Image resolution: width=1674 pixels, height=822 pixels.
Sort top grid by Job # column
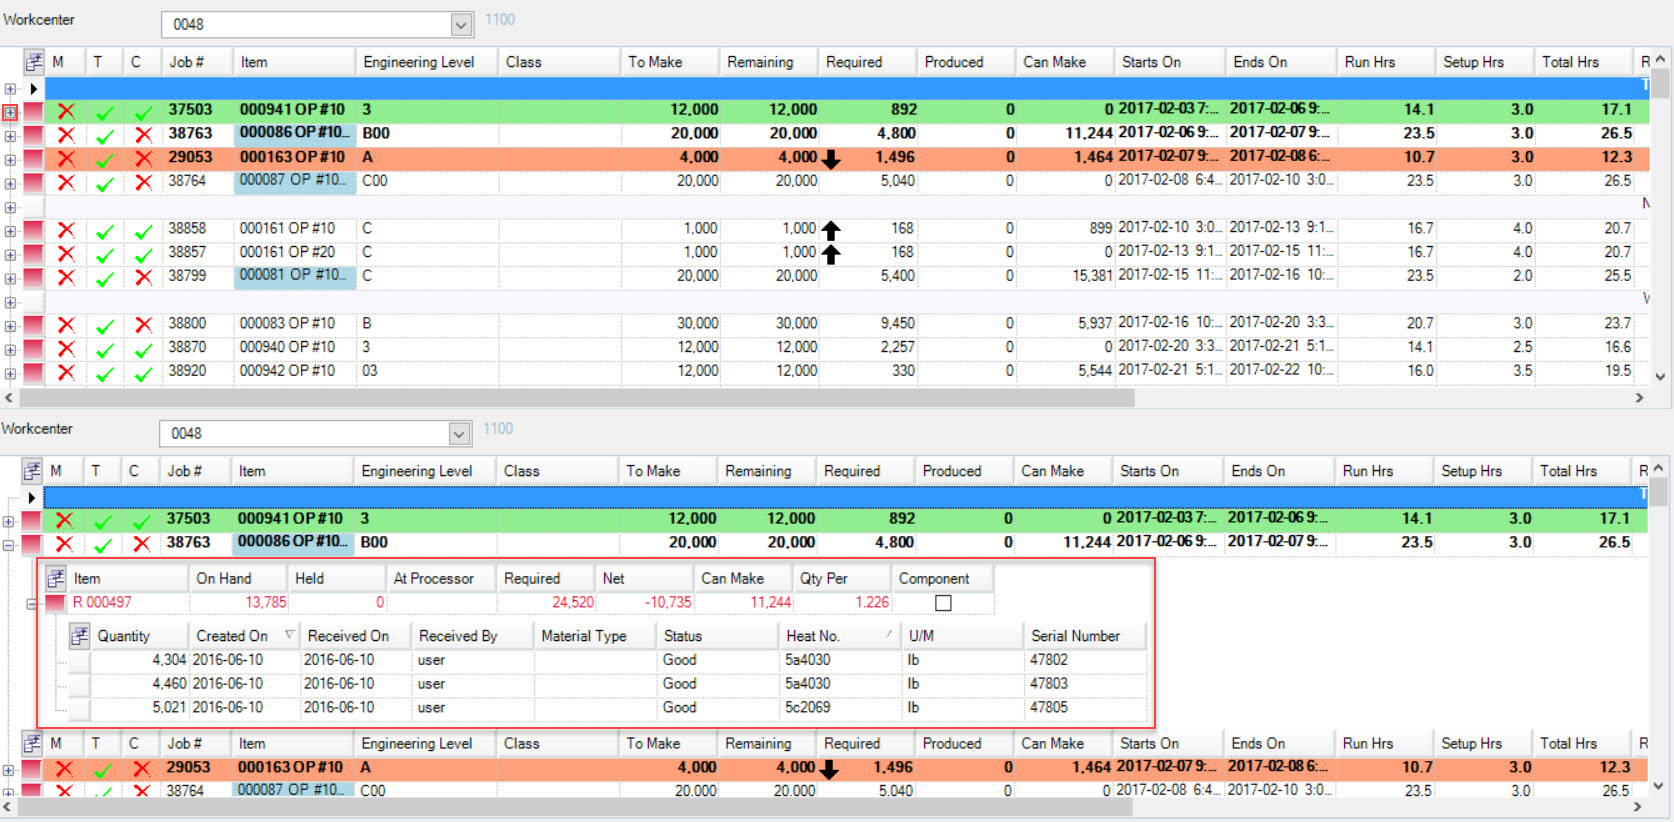pyautogui.click(x=197, y=62)
